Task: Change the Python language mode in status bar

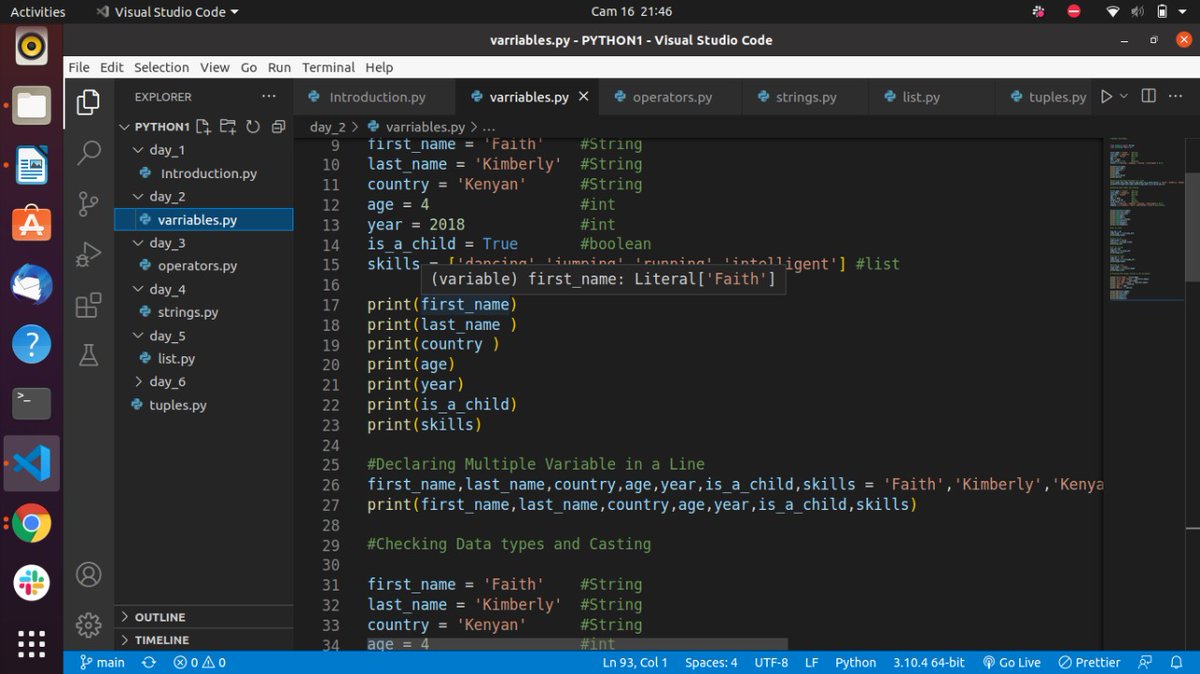Action: [x=855, y=662]
